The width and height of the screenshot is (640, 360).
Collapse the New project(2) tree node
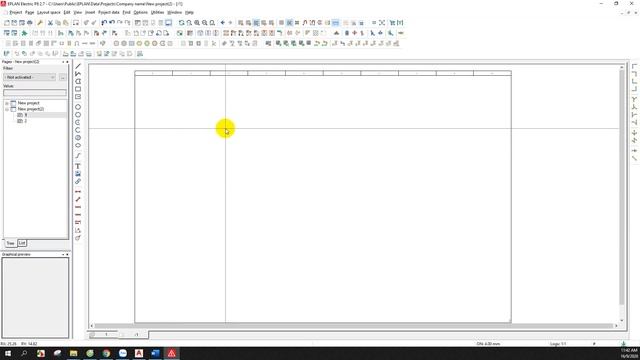tap(7, 109)
